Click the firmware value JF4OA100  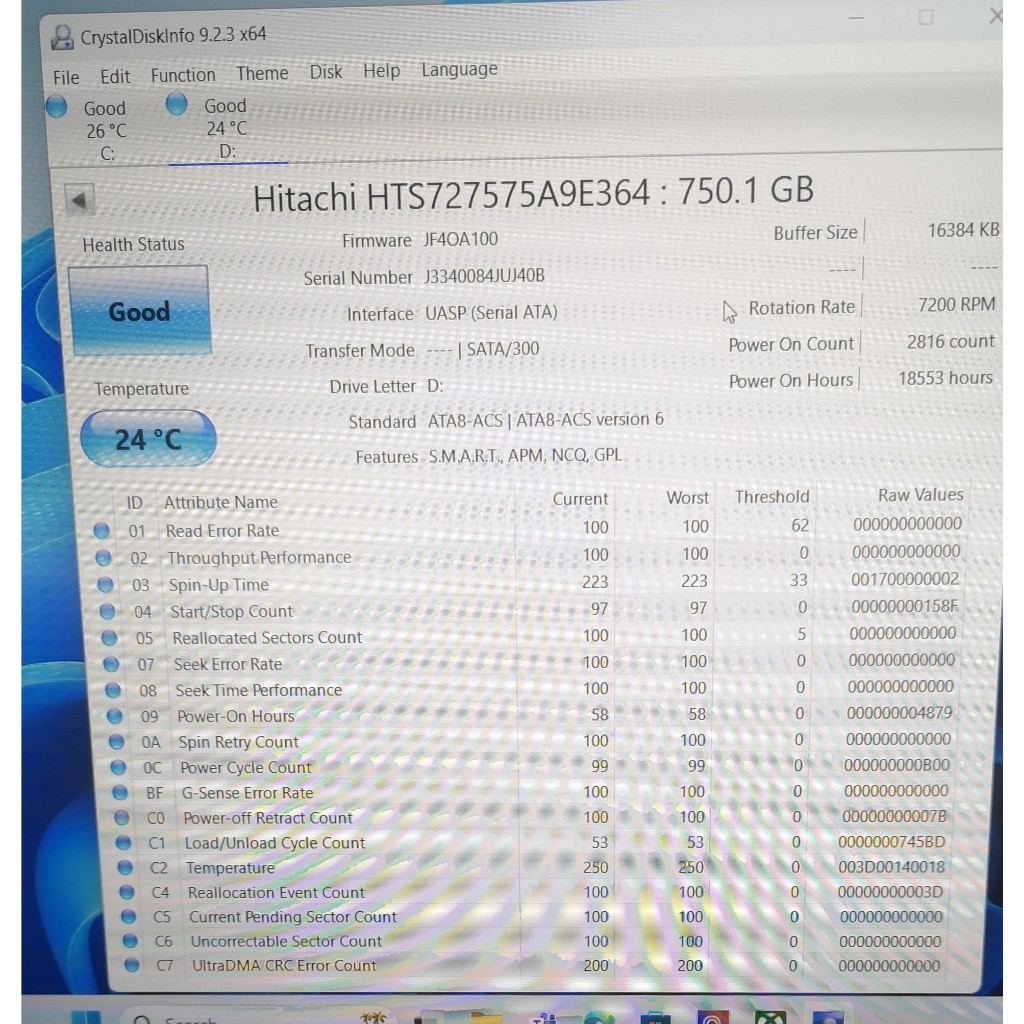460,239
